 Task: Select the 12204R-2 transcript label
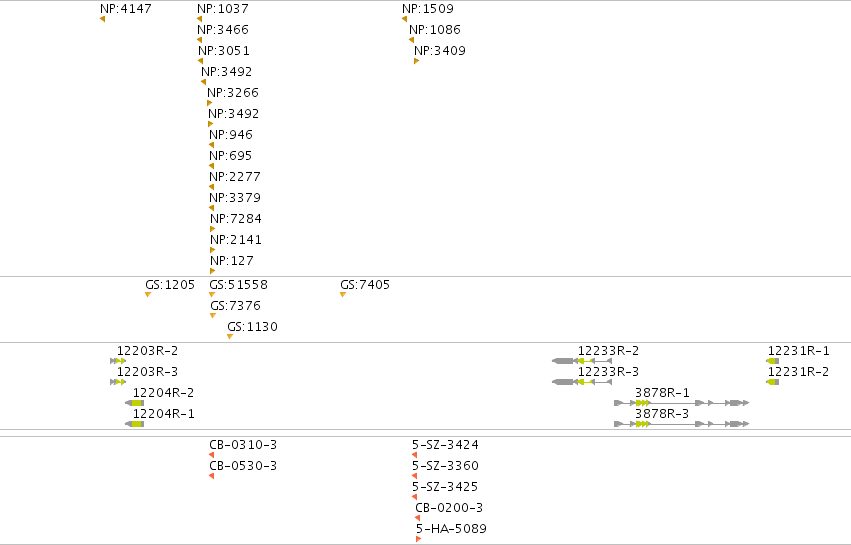[163, 393]
